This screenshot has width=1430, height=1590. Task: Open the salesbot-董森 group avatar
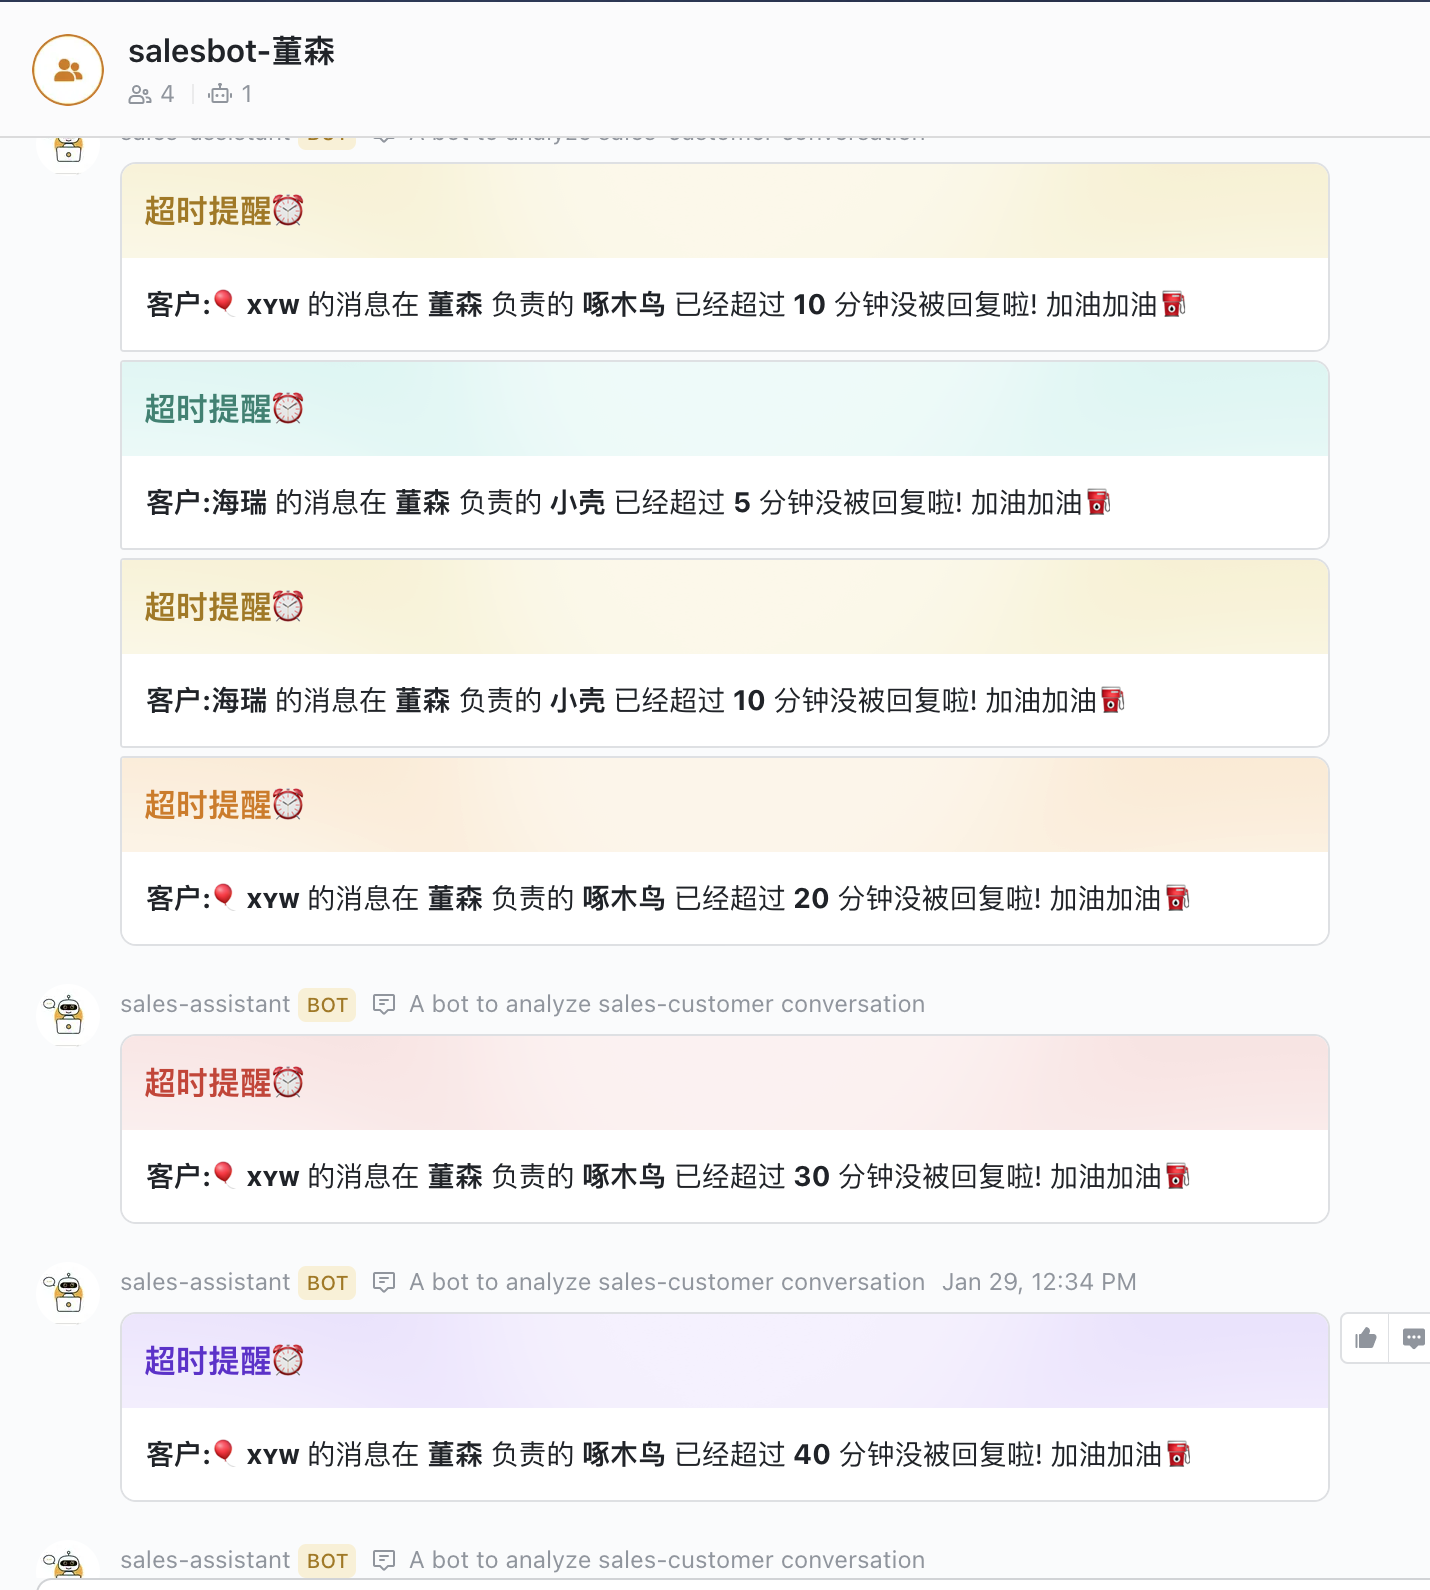pos(68,70)
